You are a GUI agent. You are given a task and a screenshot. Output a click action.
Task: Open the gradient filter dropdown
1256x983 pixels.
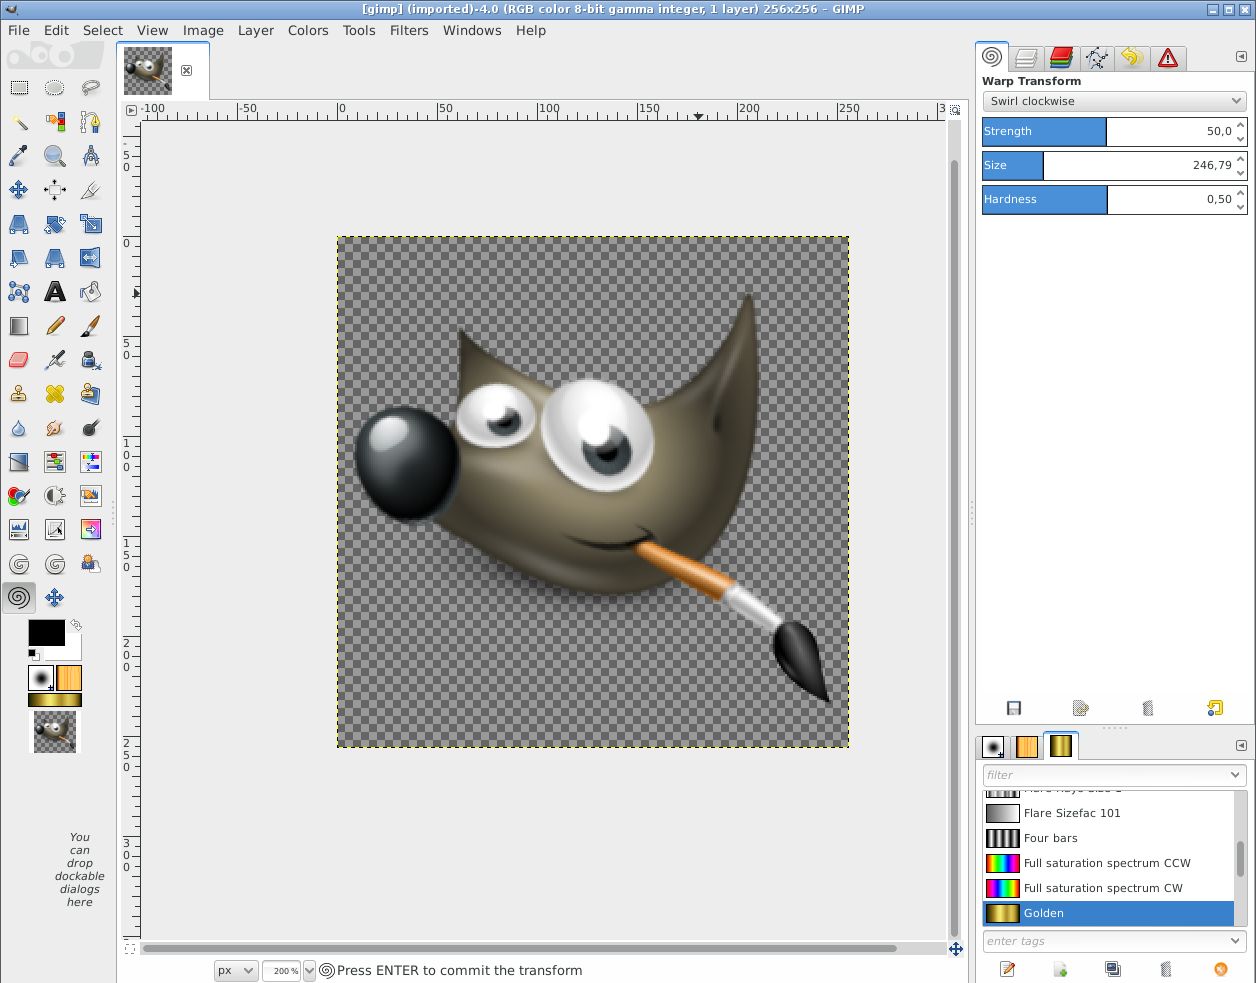pos(1113,774)
